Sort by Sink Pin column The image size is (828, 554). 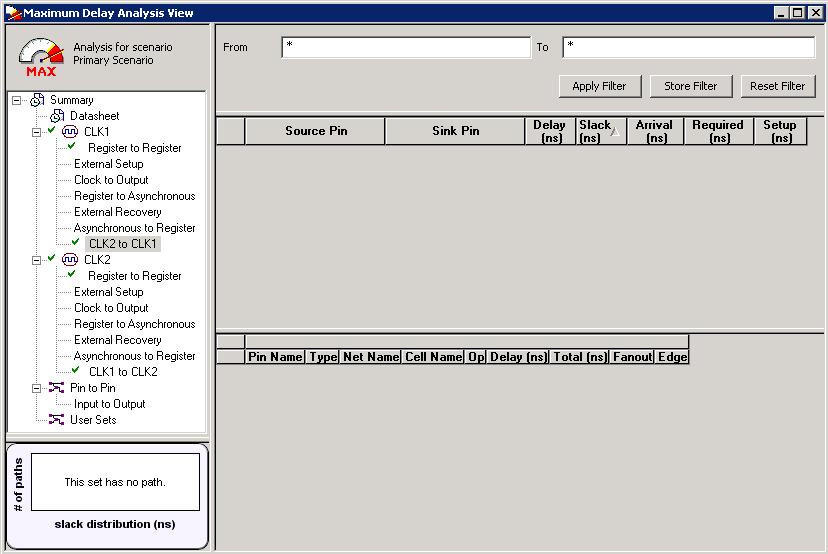(455, 131)
